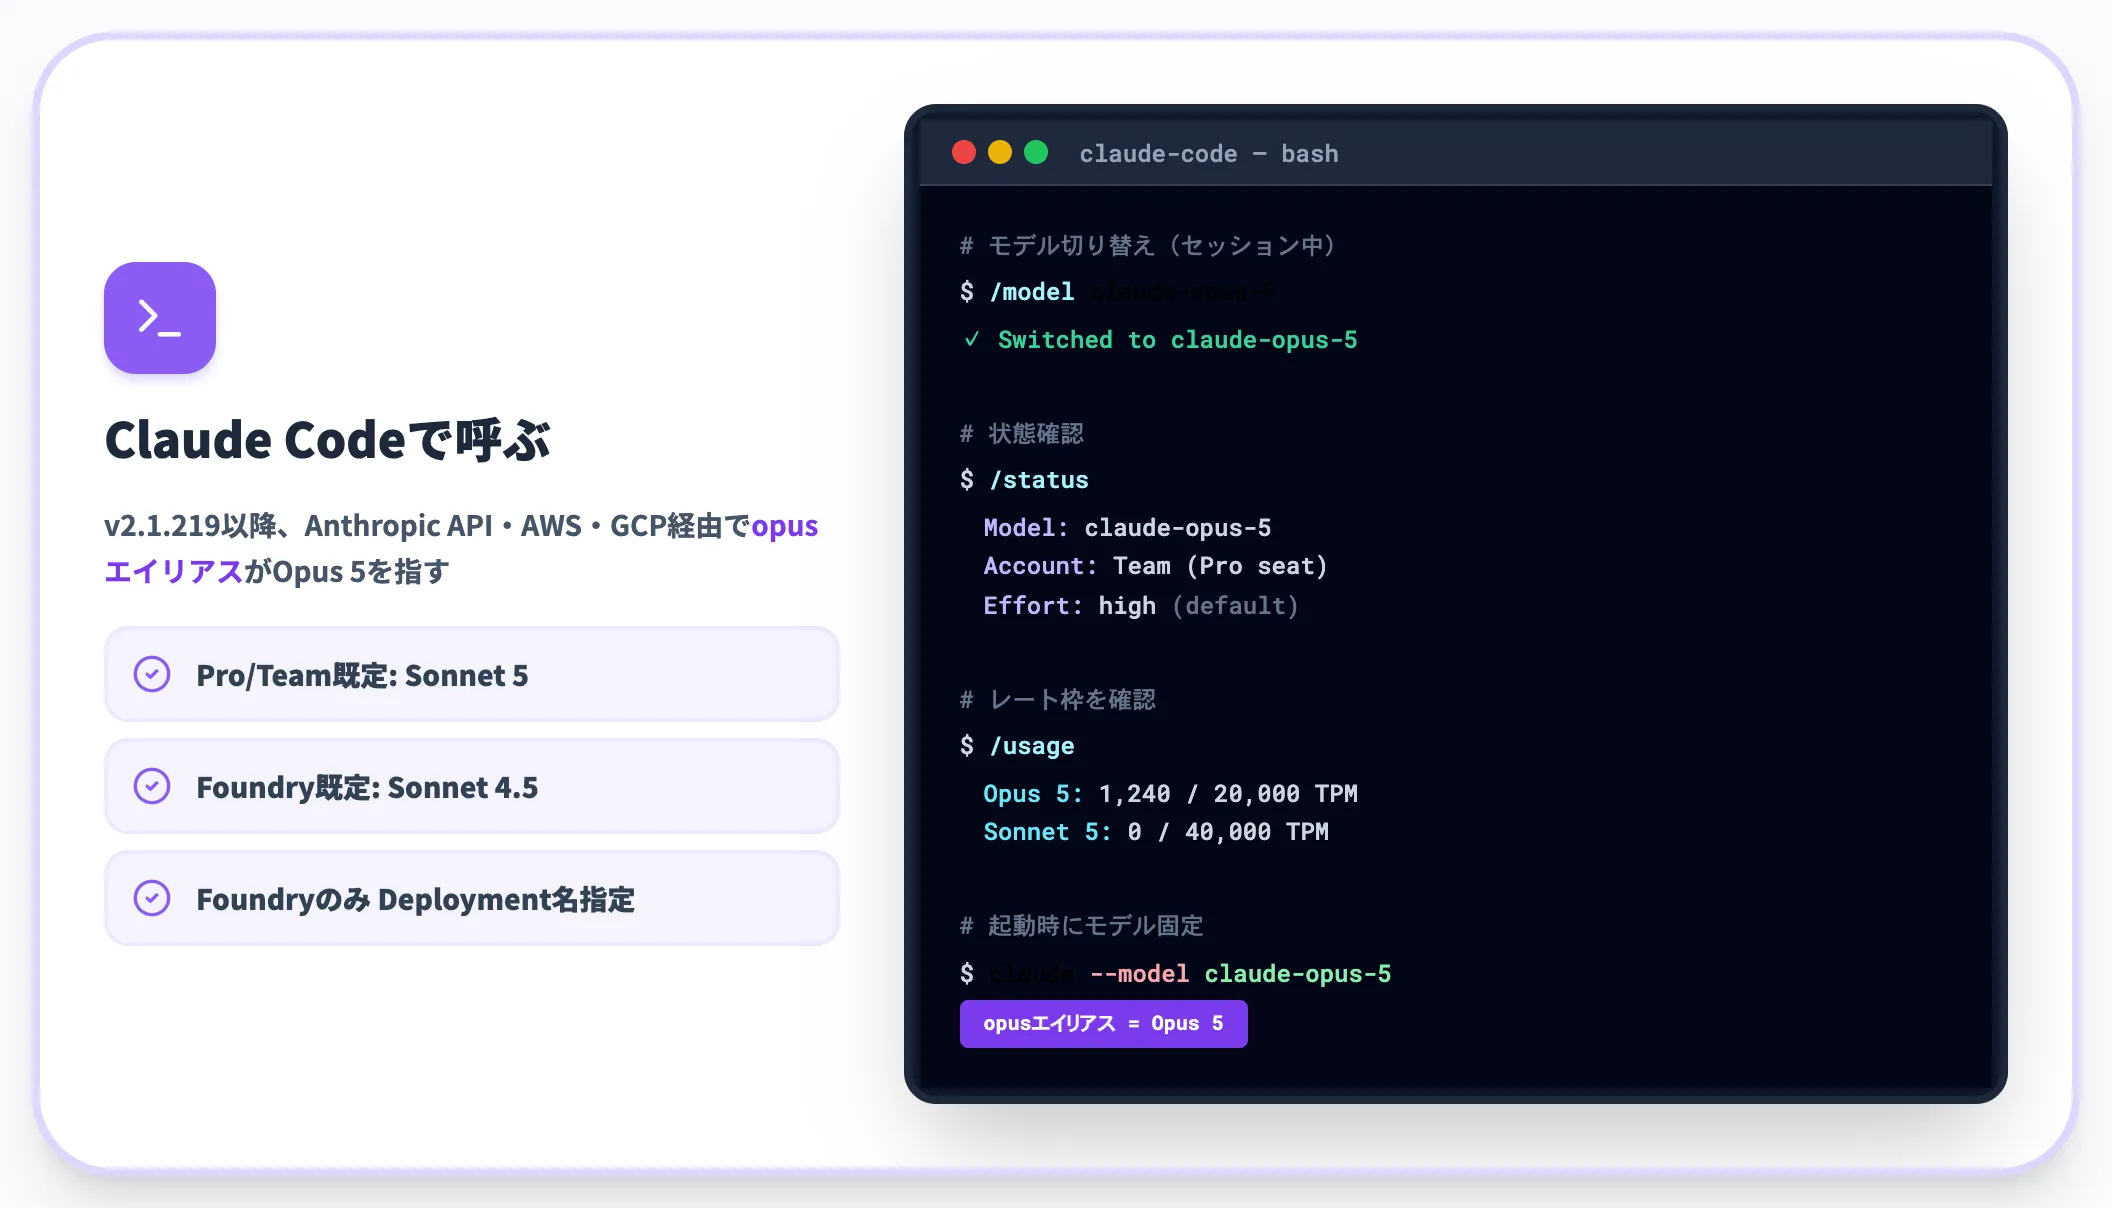Click the Effort: high (default) line
2112x1208 pixels.
(1141, 606)
